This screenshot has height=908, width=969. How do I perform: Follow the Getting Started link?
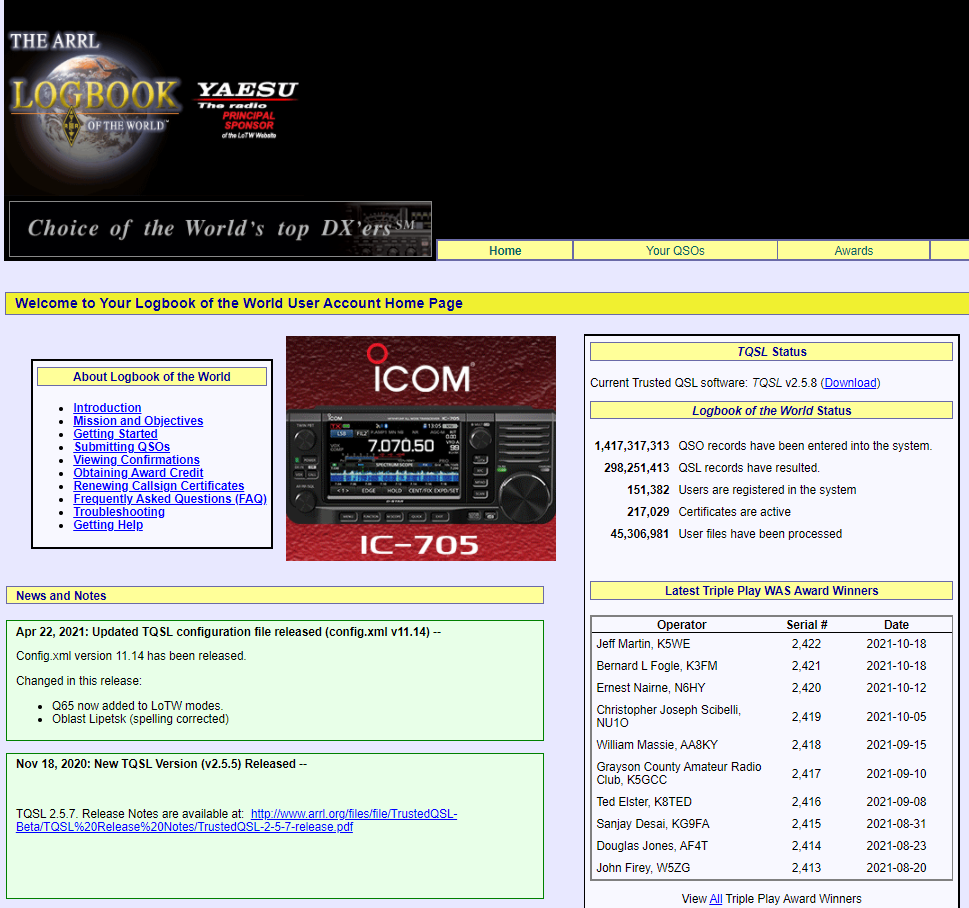pos(115,434)
